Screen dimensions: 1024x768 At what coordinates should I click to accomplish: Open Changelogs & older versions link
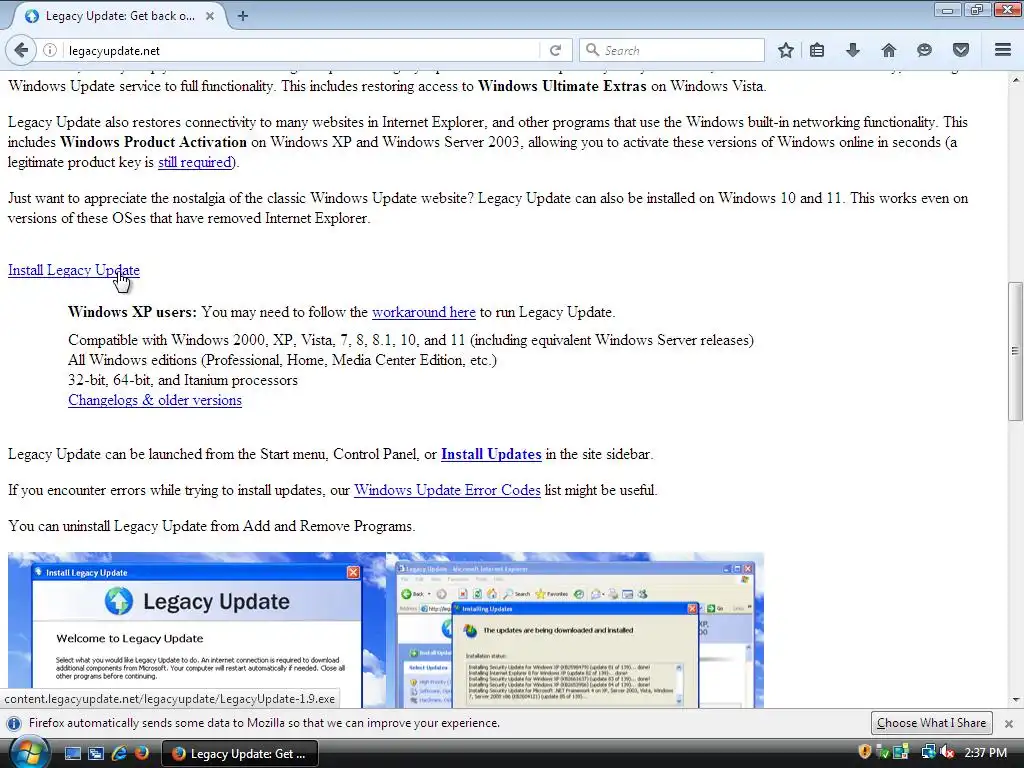tap(155, 400)
